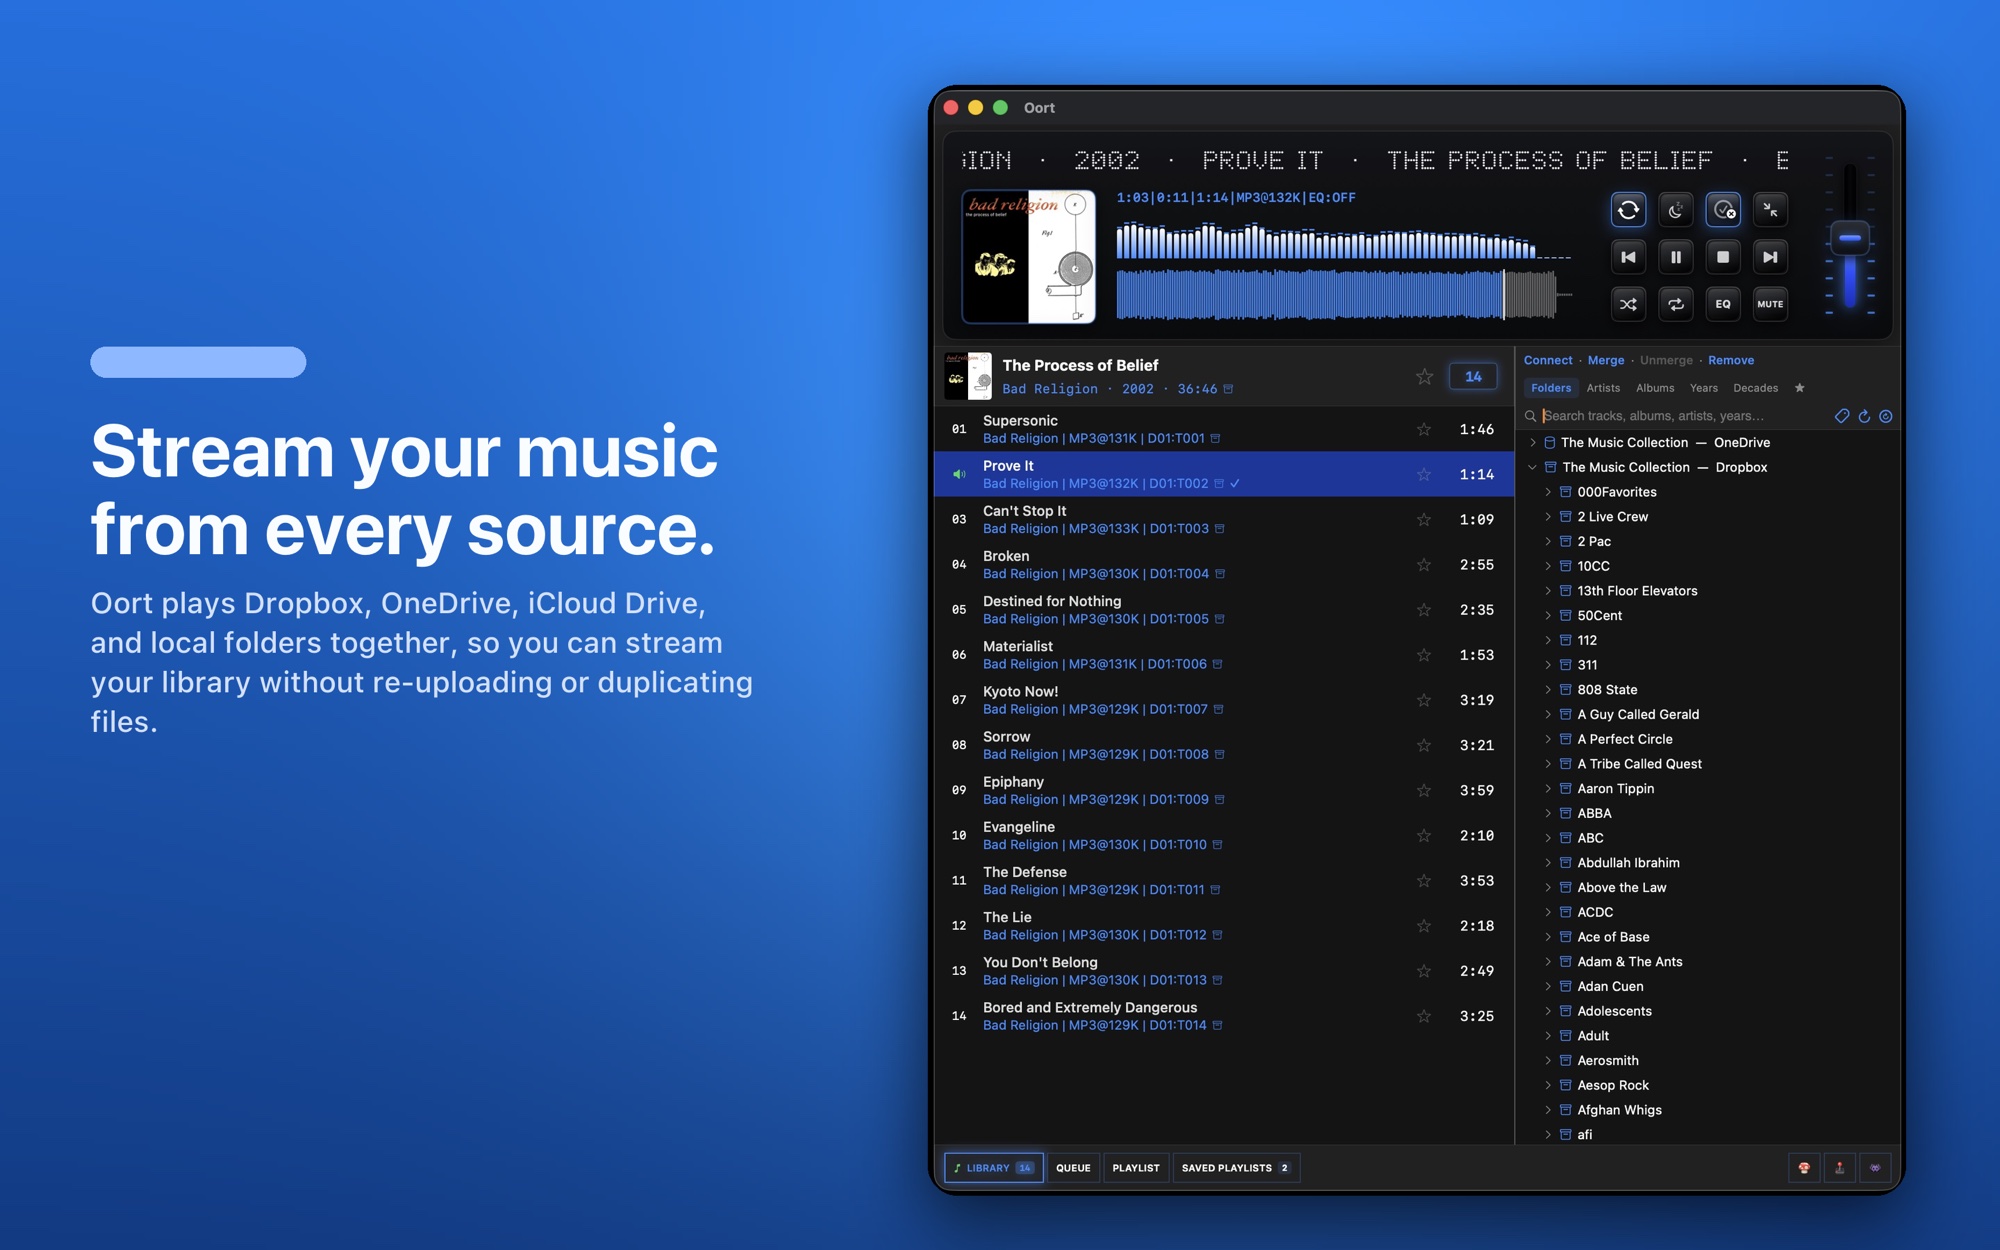
Task: Click the Merge link
Action: pyautogui.click(x=1606, y=360)
